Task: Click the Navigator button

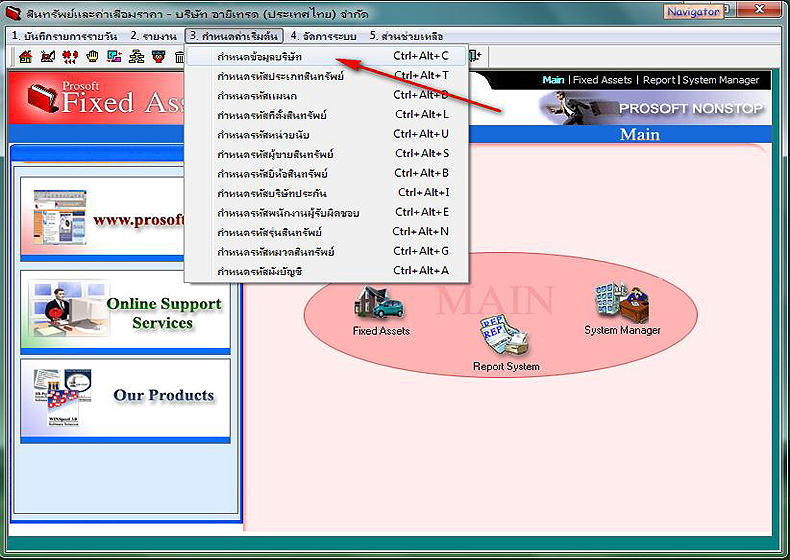Action: (x=693, y=11)
